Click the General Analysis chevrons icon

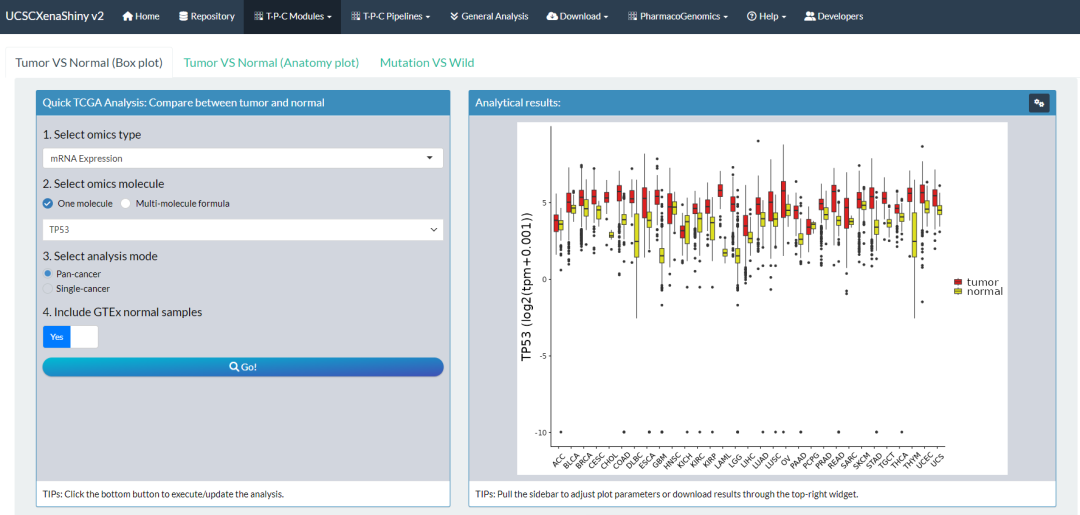(454, 17)
